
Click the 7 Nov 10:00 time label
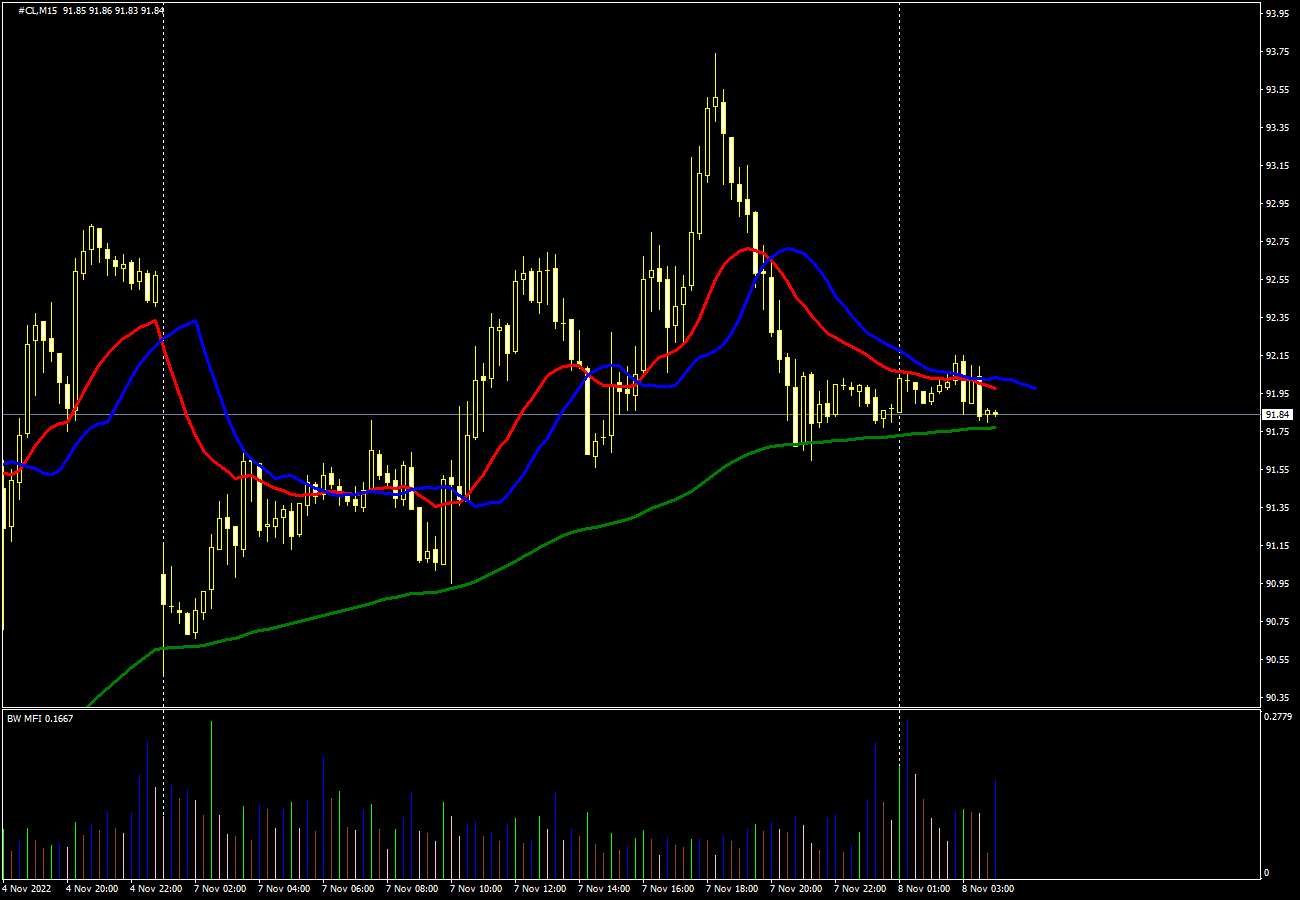tap(476, 888)
